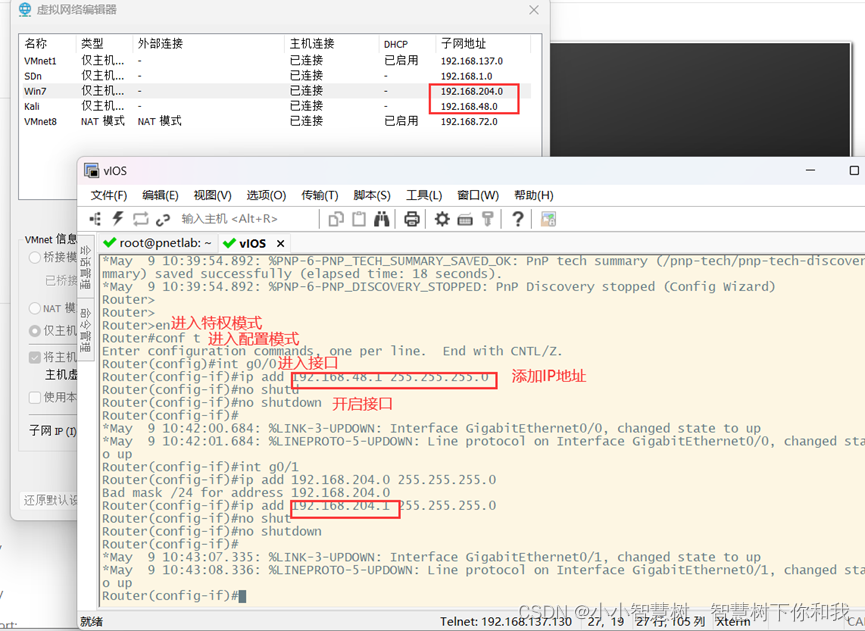Click the Print icon
865x631 pixels.
[412, 219]
